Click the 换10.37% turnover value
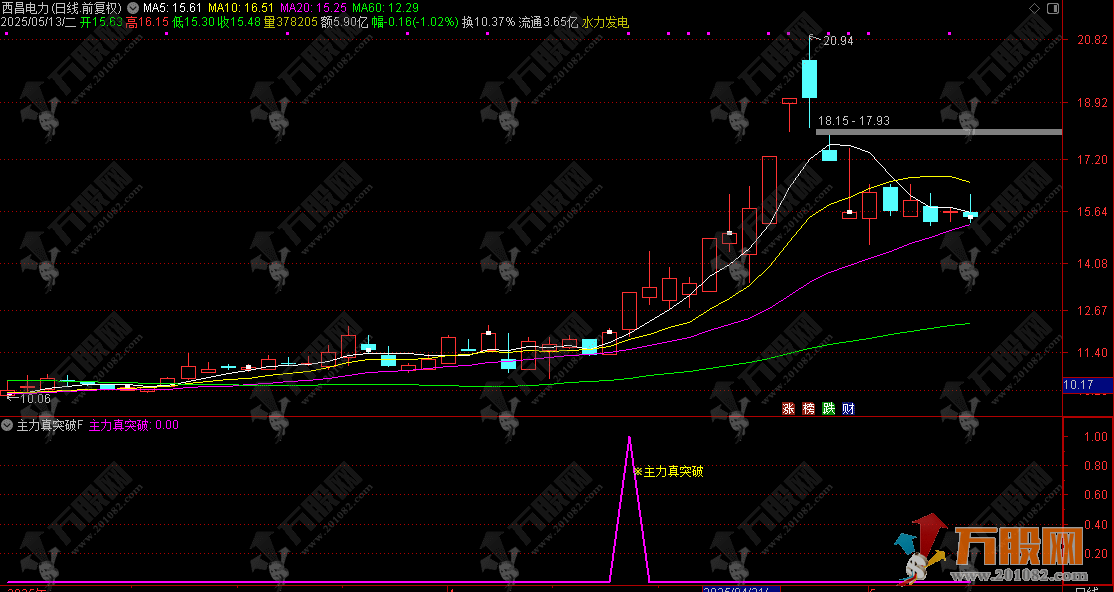Screen dimensions: 1114x592 tap(489, 23)
